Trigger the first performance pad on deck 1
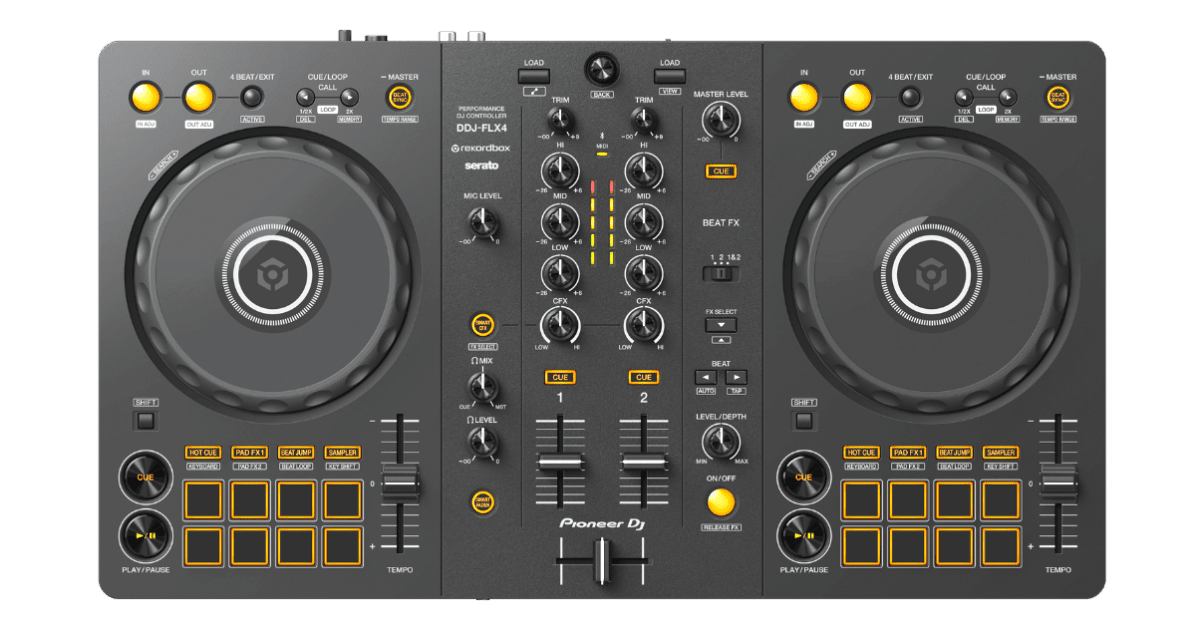 click(x=201, y=497)
